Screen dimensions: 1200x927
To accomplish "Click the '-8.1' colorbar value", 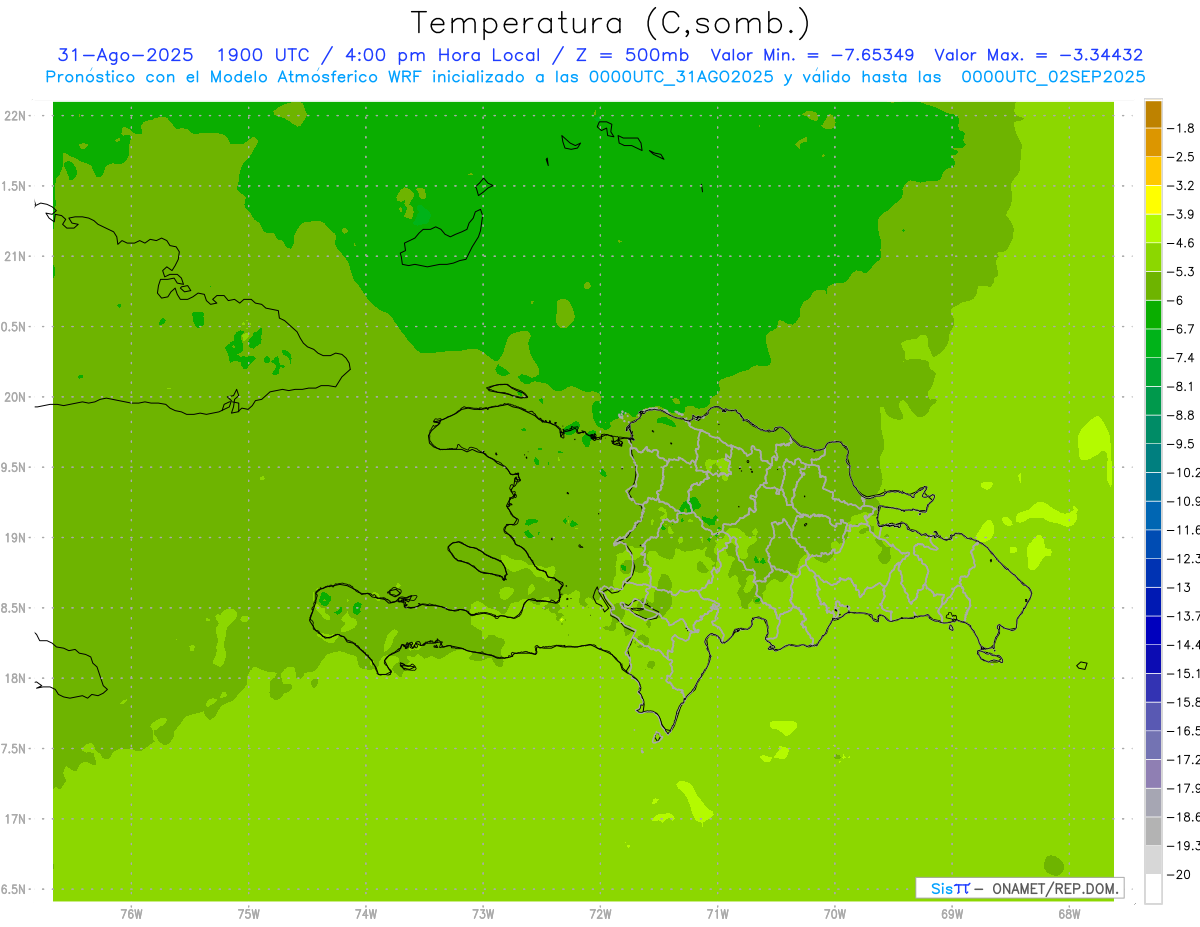I will point(1182,387).
